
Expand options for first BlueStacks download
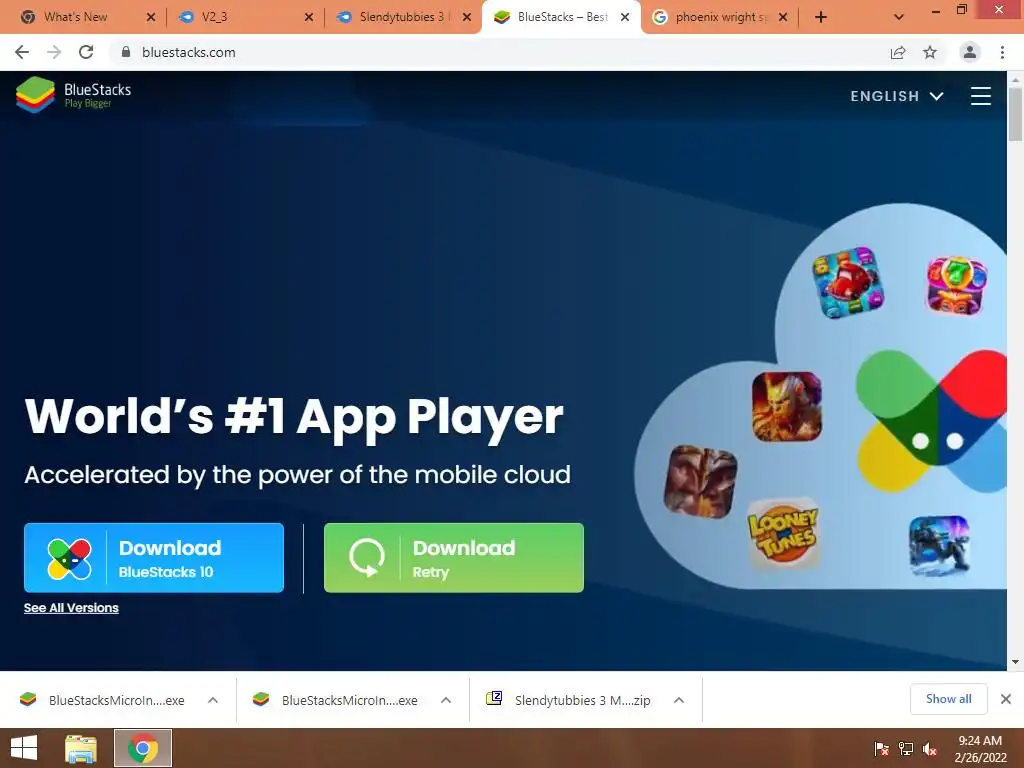pos(213,700)
